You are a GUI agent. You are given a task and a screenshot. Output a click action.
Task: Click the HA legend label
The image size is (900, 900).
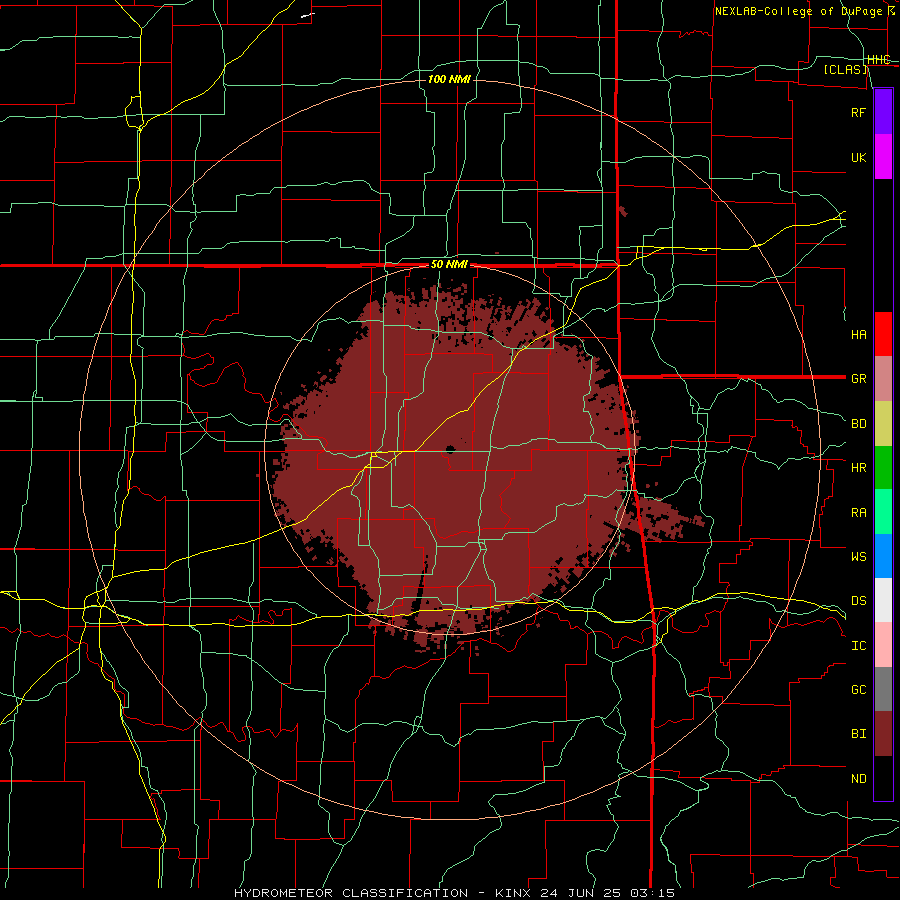tap(858, 334)
